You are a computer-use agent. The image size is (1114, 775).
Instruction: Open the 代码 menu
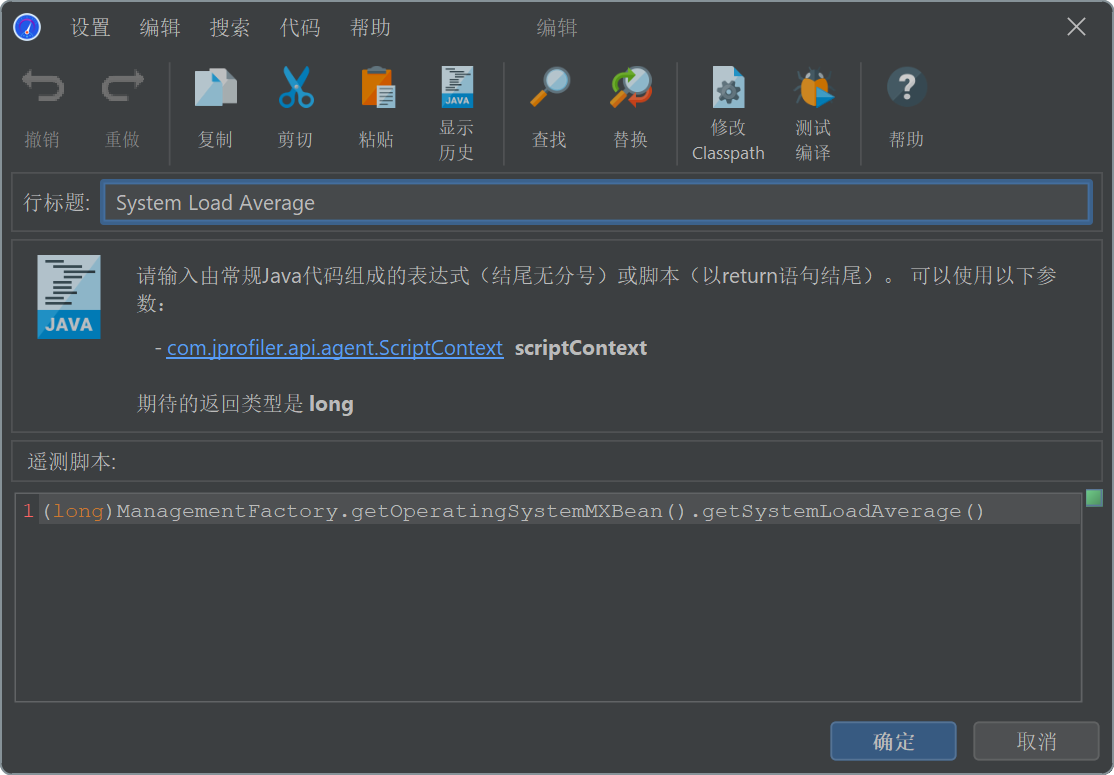(x=300, y=28)
